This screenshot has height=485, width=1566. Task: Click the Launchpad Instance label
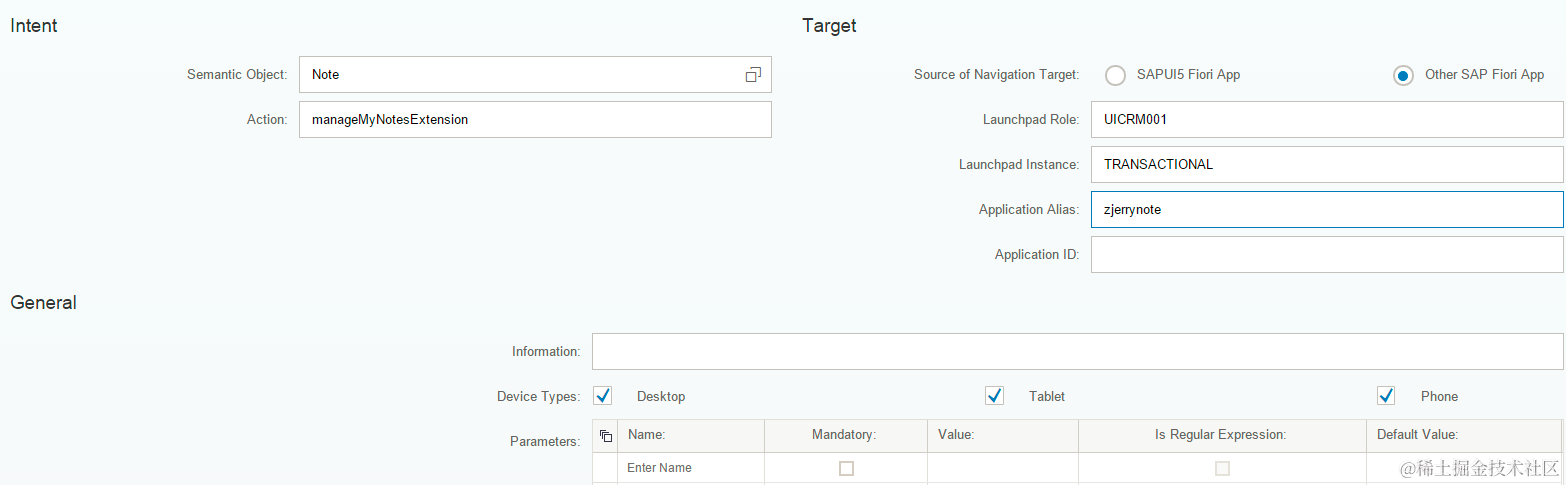point(1019,165)
